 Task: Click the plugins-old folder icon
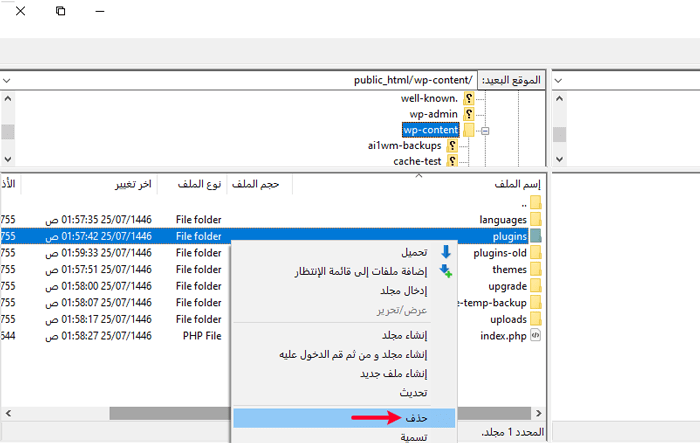point(536,253)
